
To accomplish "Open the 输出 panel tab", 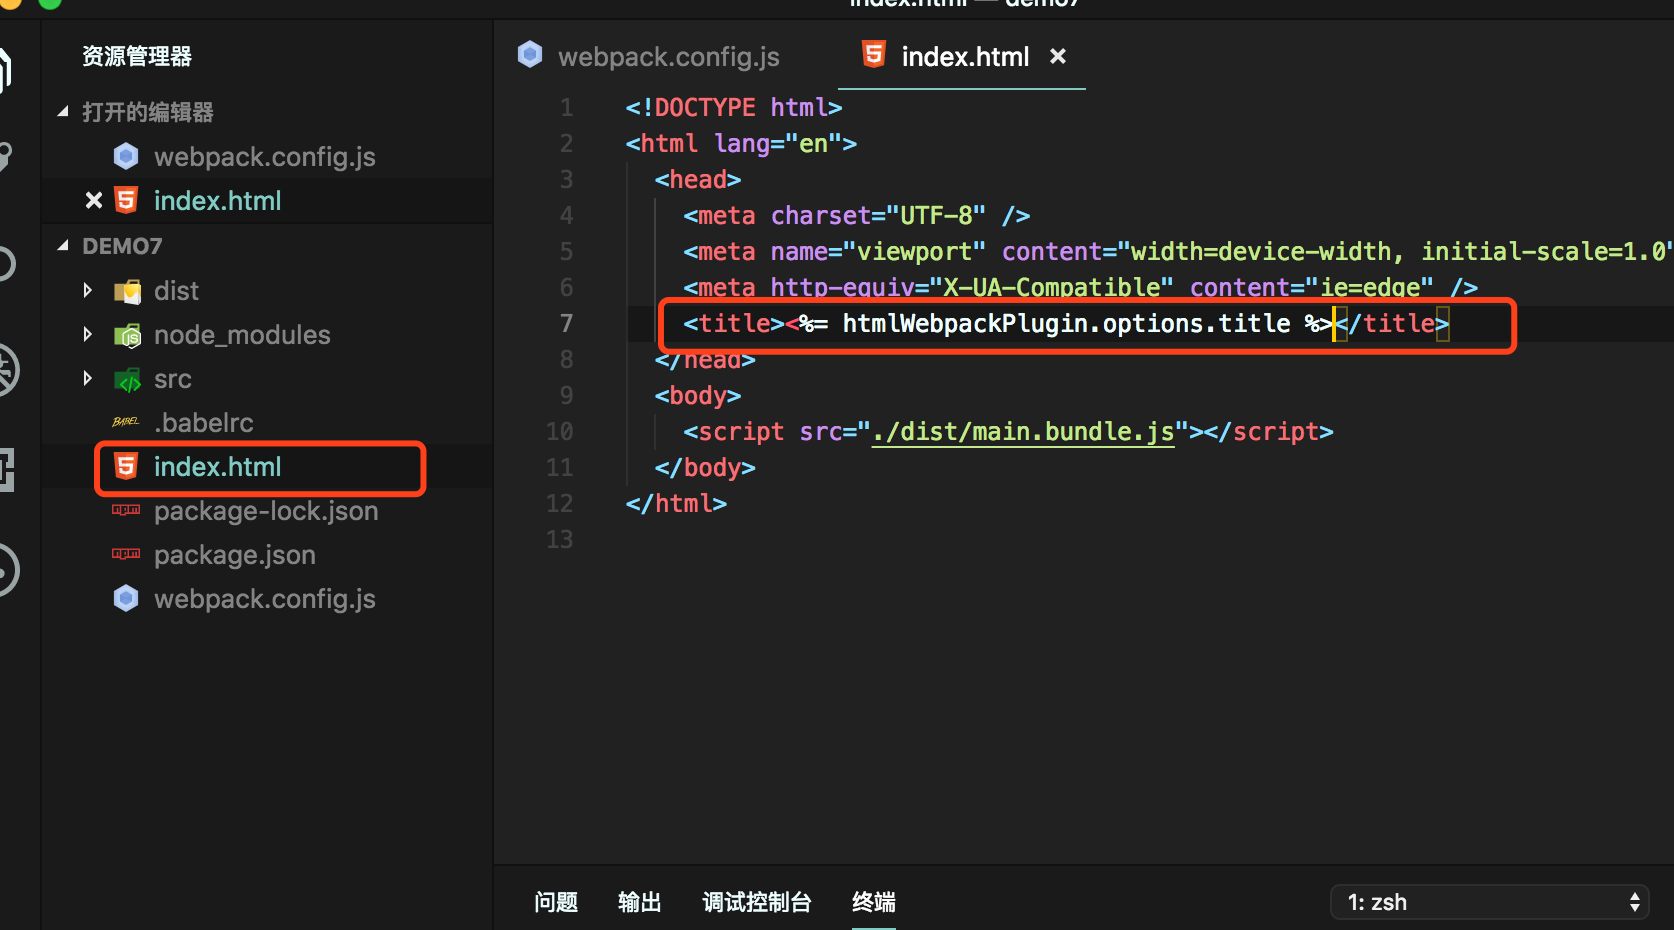I will [x=640, y=902].
